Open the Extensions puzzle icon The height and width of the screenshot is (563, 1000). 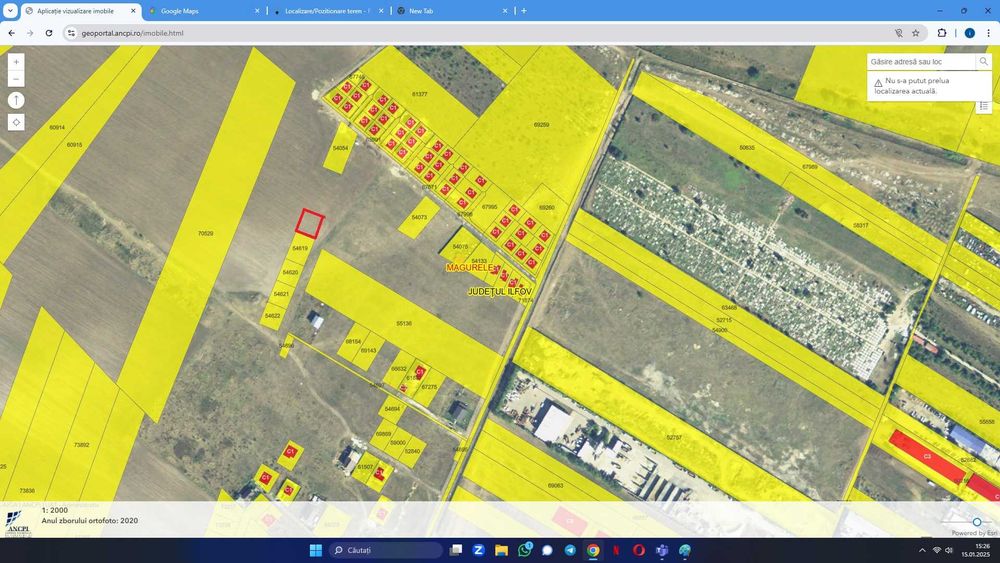[941, 33]
